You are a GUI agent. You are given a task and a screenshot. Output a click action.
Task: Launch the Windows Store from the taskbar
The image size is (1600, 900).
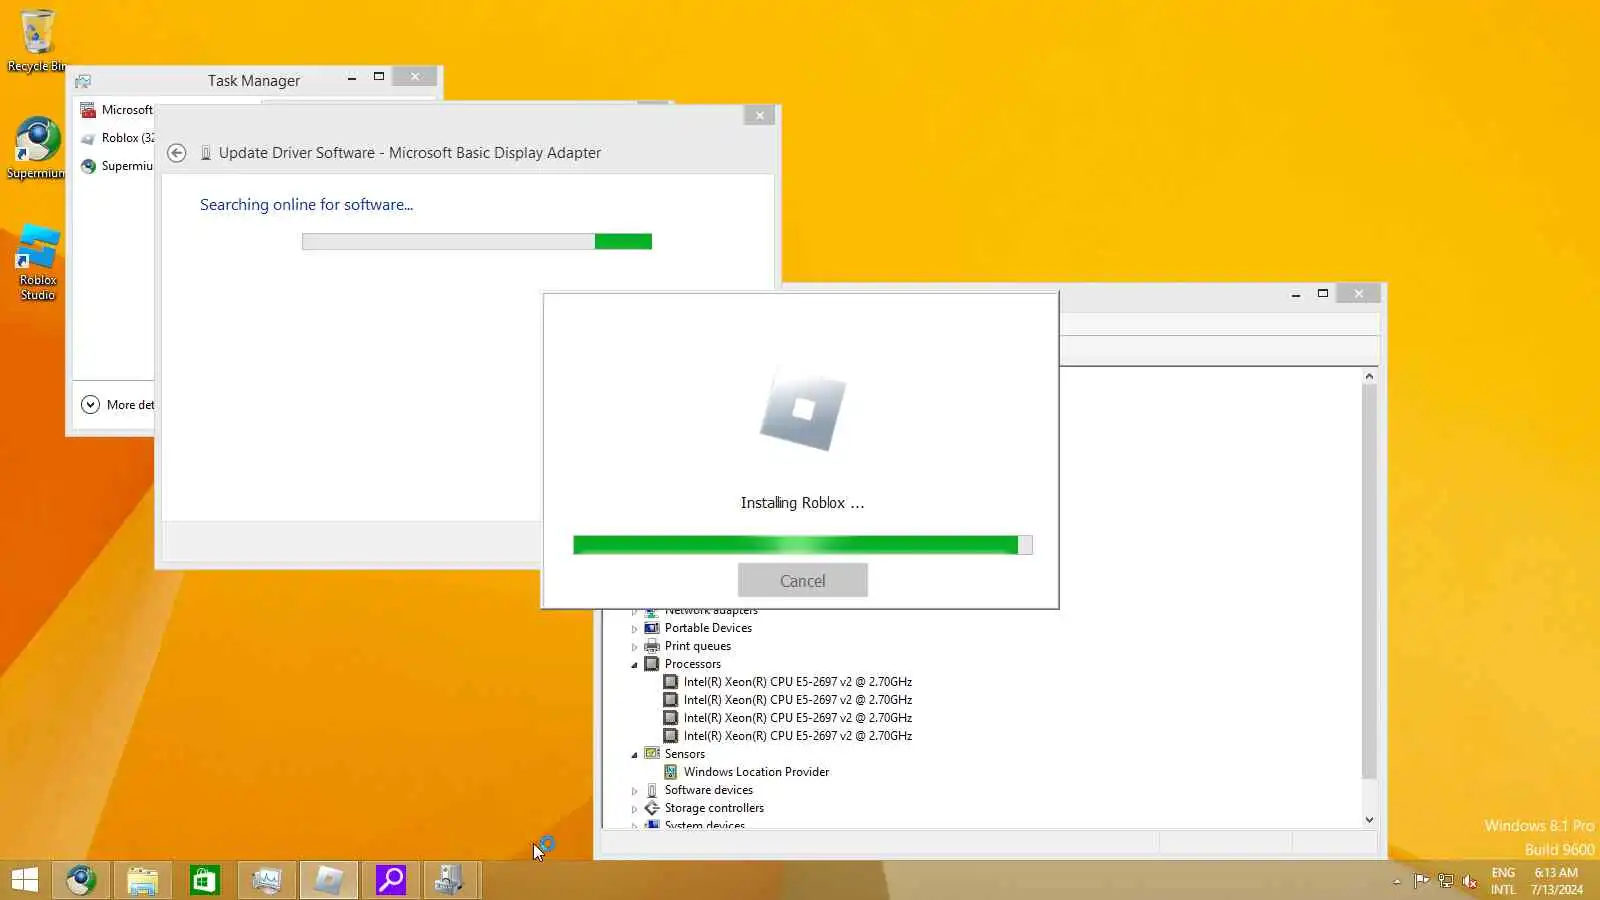(205, 880)
